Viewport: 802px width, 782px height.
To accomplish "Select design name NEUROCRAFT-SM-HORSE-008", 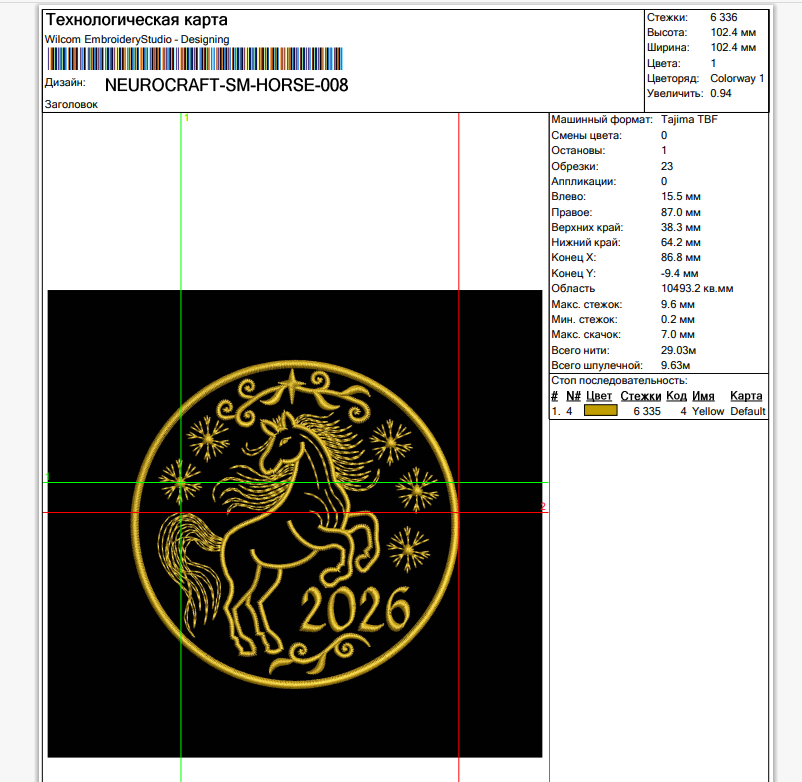I will (227, 85).
